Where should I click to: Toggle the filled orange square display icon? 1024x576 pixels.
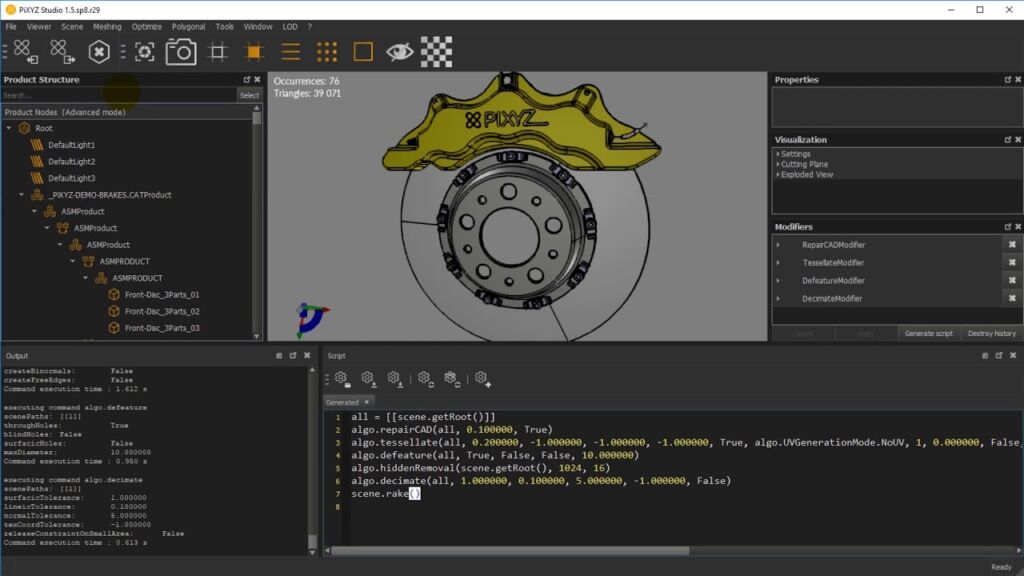[x=254, y=52]
